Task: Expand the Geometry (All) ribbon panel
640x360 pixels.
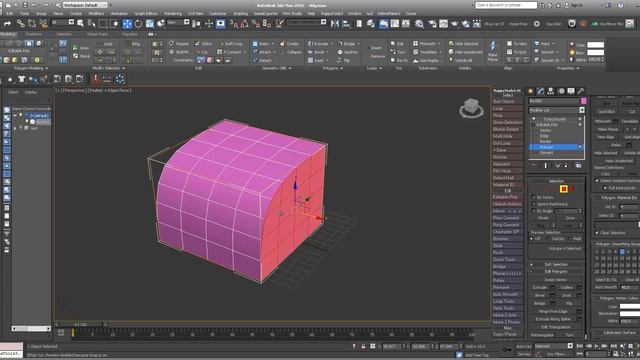Action: (276, 68)
